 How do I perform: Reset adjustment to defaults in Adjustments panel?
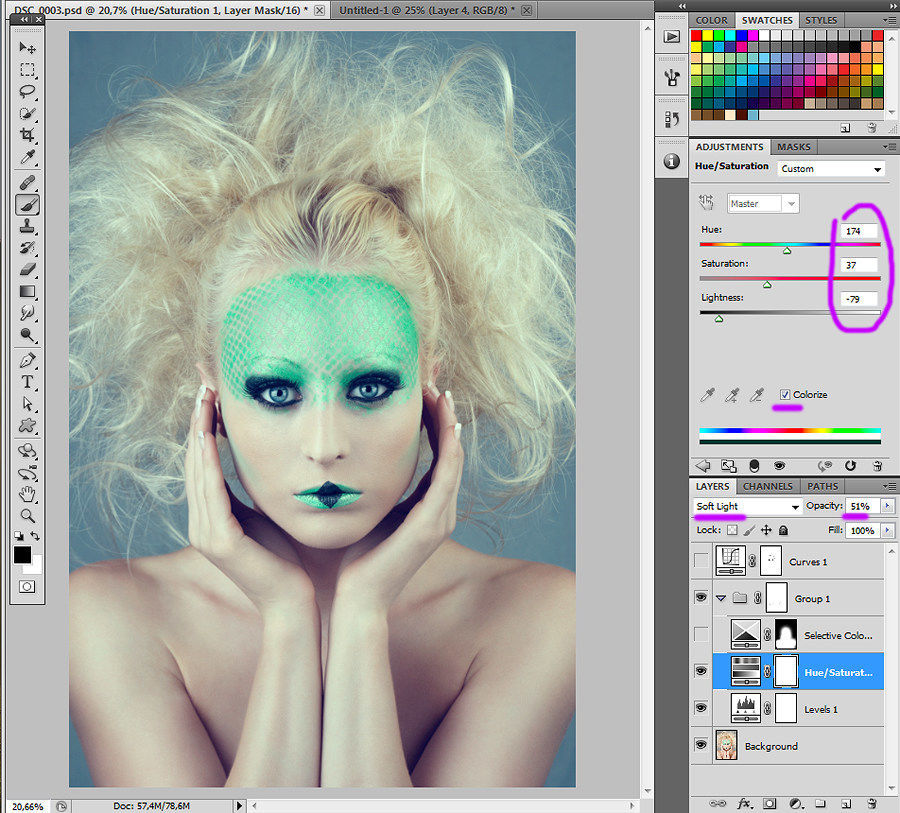(x=851, y=466)
